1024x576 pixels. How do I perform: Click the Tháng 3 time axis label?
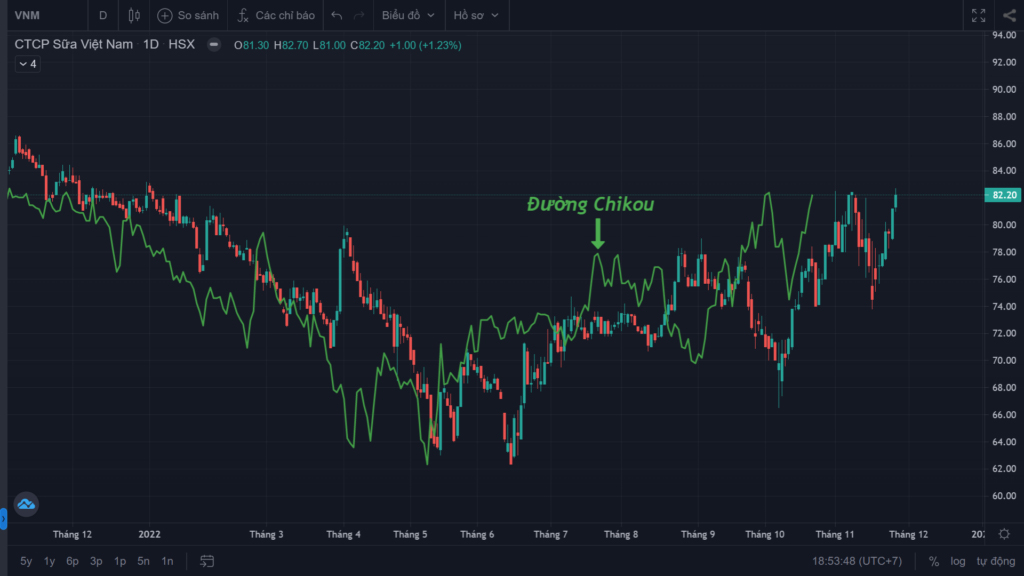(266, 534)
